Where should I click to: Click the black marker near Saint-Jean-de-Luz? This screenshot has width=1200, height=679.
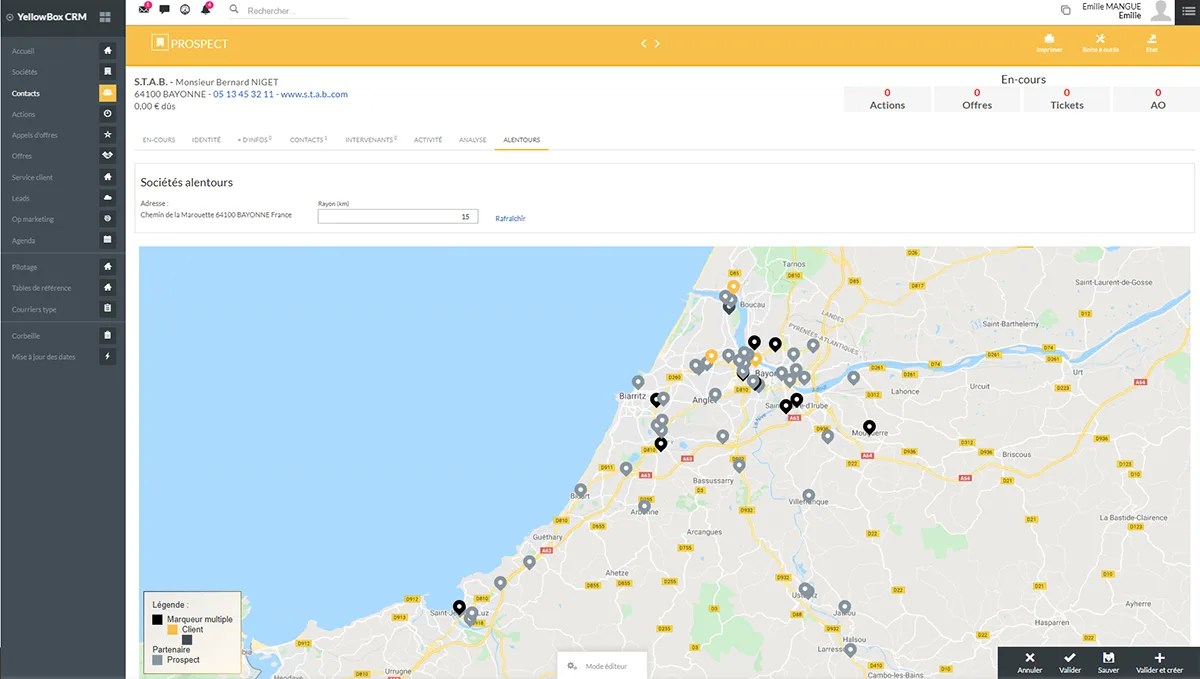click(459, 607)
